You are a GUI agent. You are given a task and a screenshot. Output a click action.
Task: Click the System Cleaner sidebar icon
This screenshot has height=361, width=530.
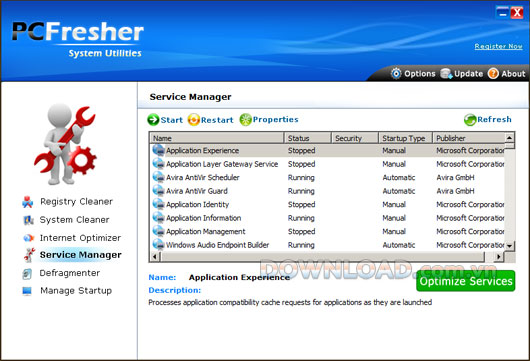[28, 220]
